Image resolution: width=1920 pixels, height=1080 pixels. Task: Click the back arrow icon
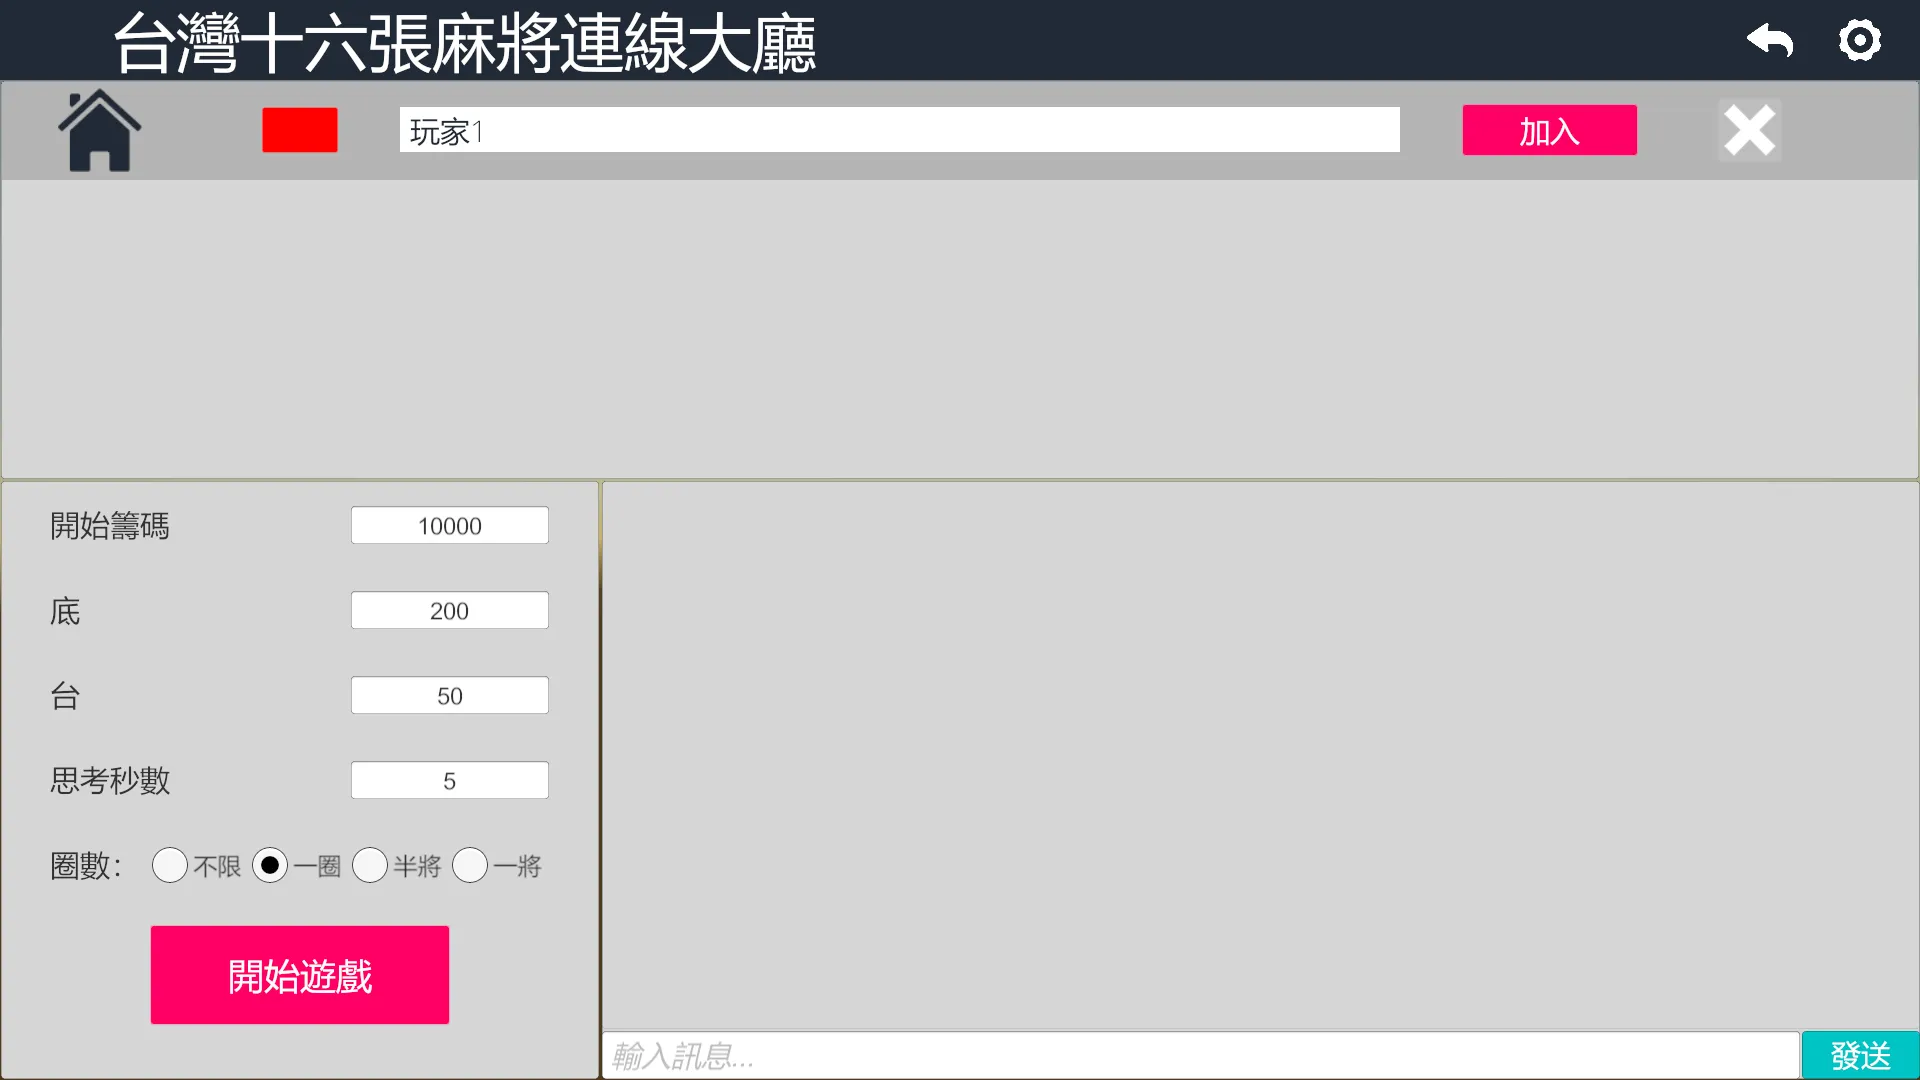(1770, 40)
